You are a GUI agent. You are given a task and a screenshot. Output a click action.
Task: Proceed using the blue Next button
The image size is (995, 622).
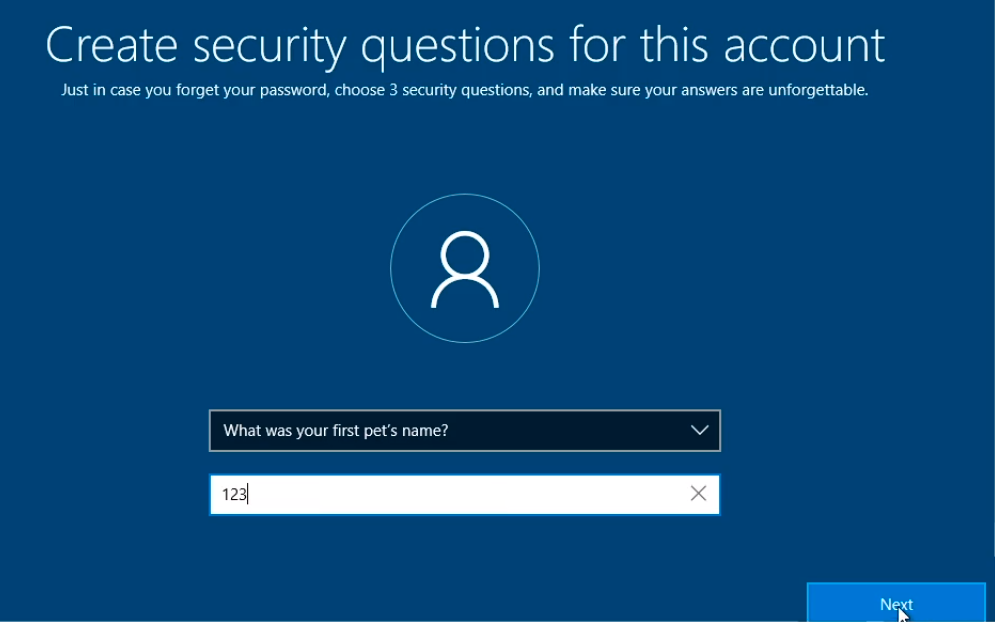tap(896, 602)
